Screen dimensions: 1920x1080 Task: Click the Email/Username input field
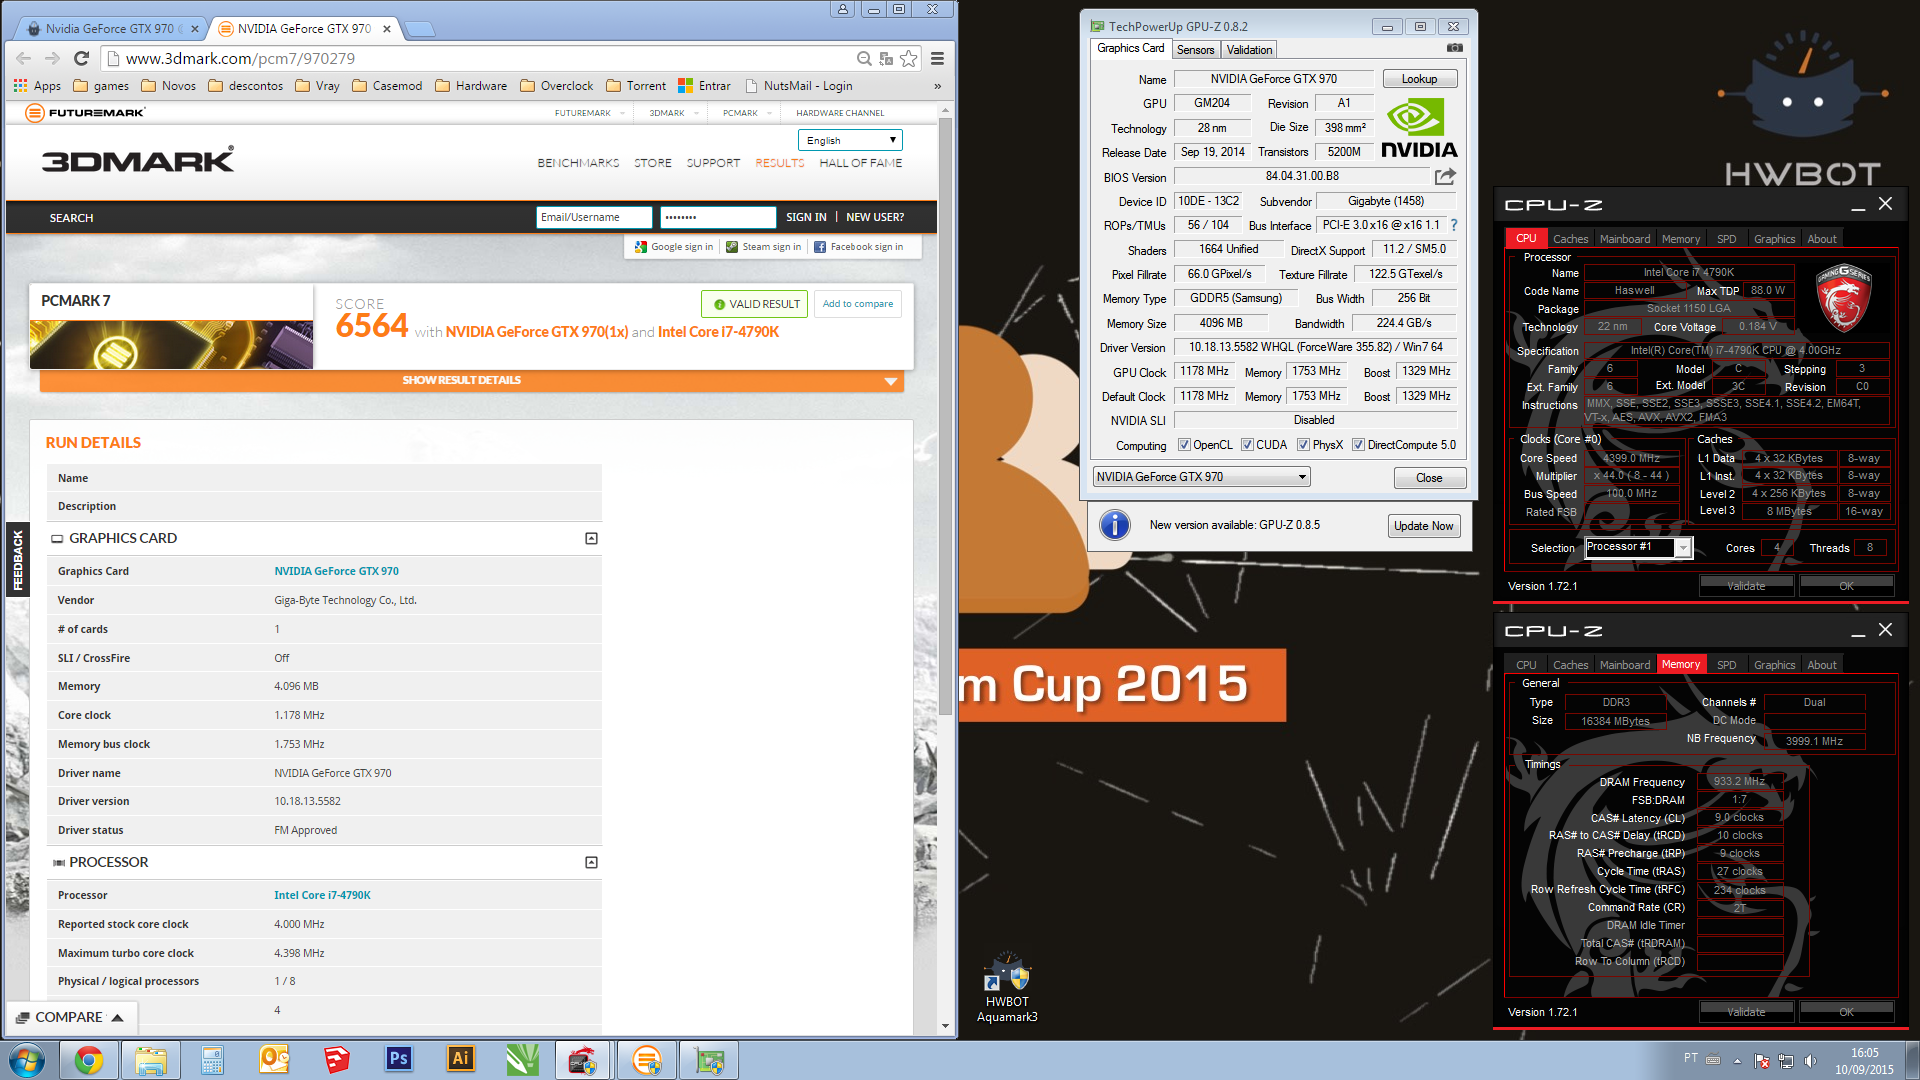tap(594, 217)
